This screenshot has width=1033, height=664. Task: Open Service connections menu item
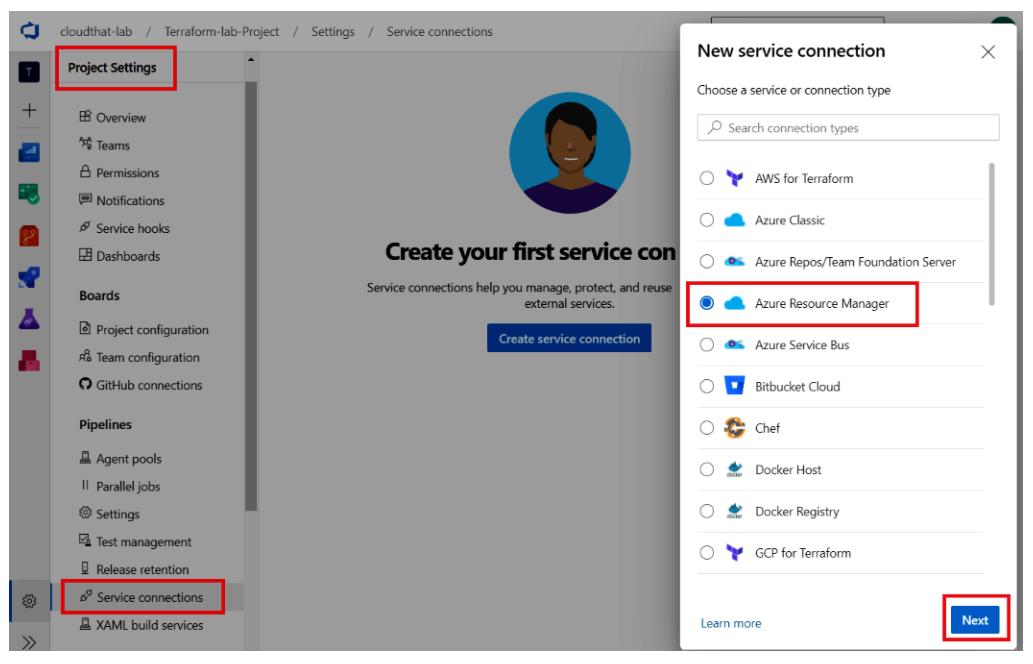[x=150, y=597]
